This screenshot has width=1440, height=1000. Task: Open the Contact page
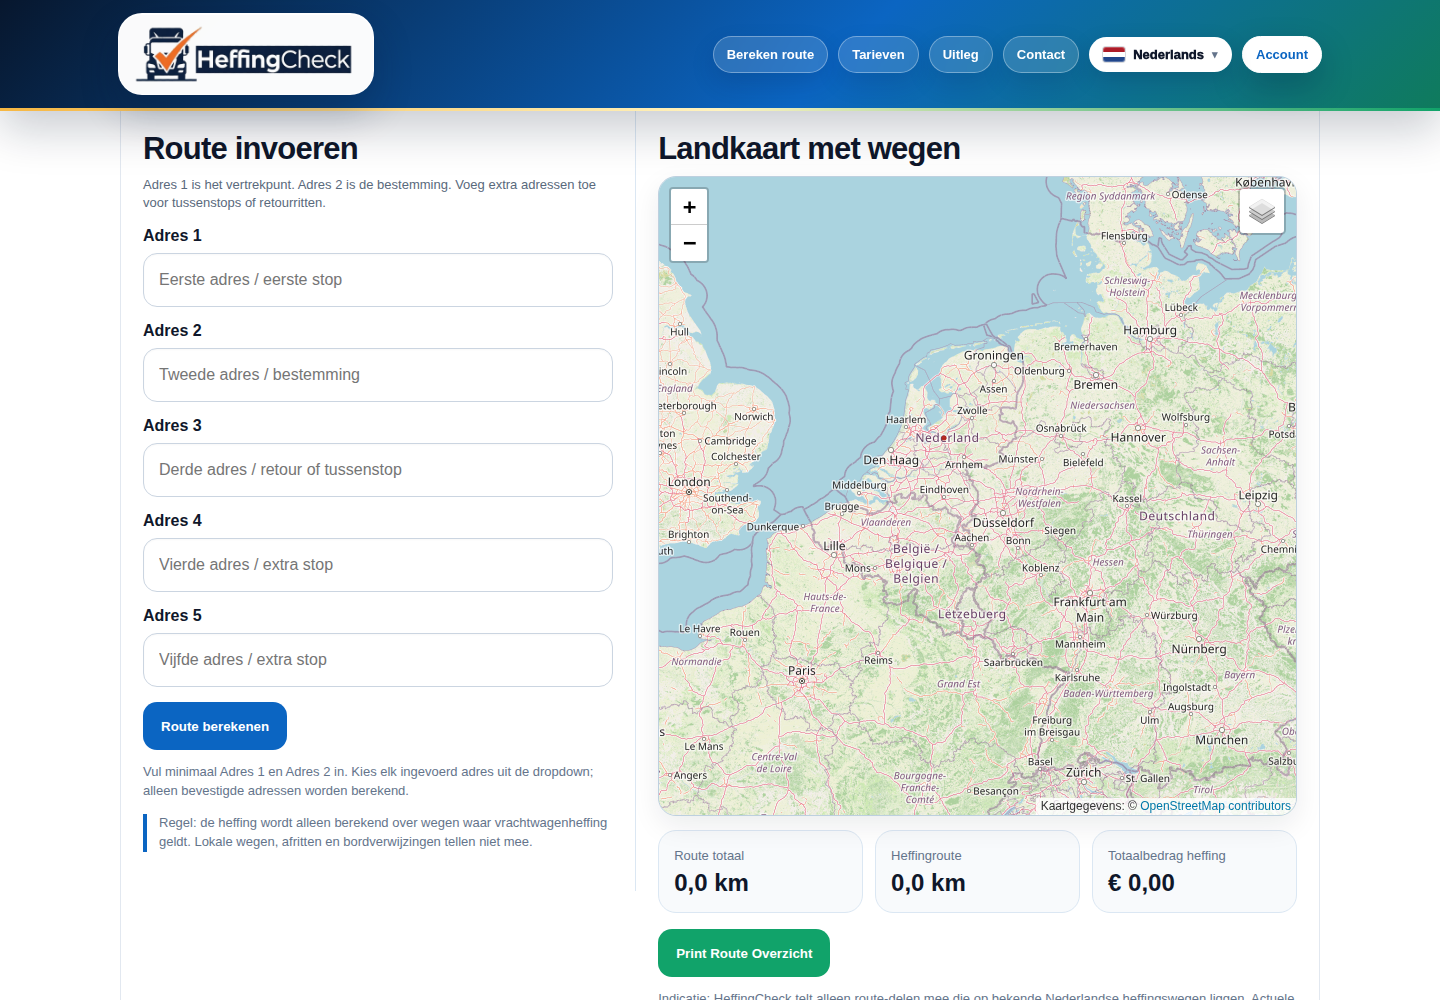click(x=1040, y=55)
